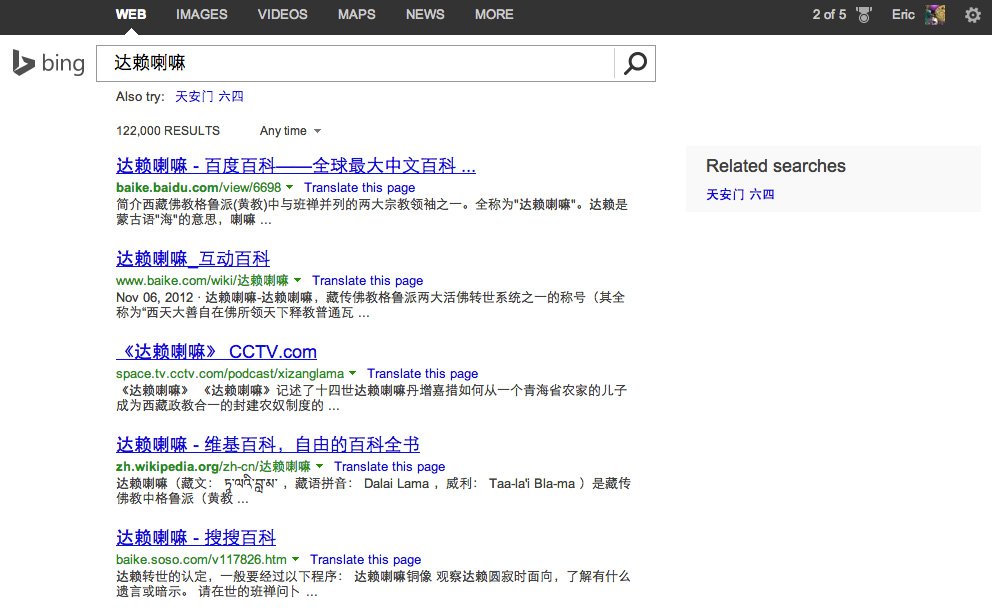Switch to the WEB tab
This screenshot has width=992, height=610.
pyautogui.click(x=131, y=15)
